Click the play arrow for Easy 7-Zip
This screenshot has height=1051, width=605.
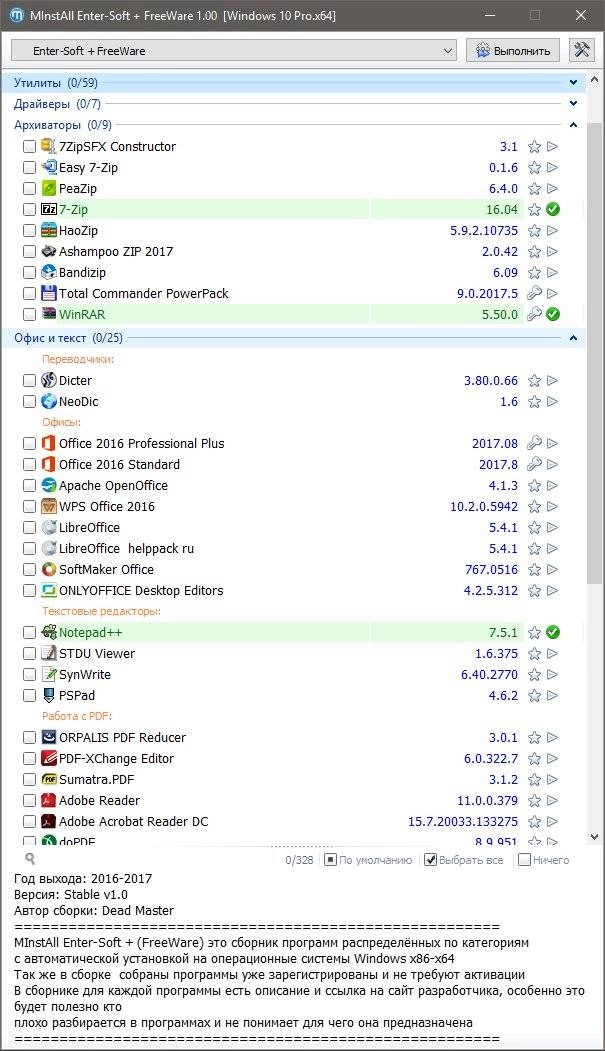[553, 168]
